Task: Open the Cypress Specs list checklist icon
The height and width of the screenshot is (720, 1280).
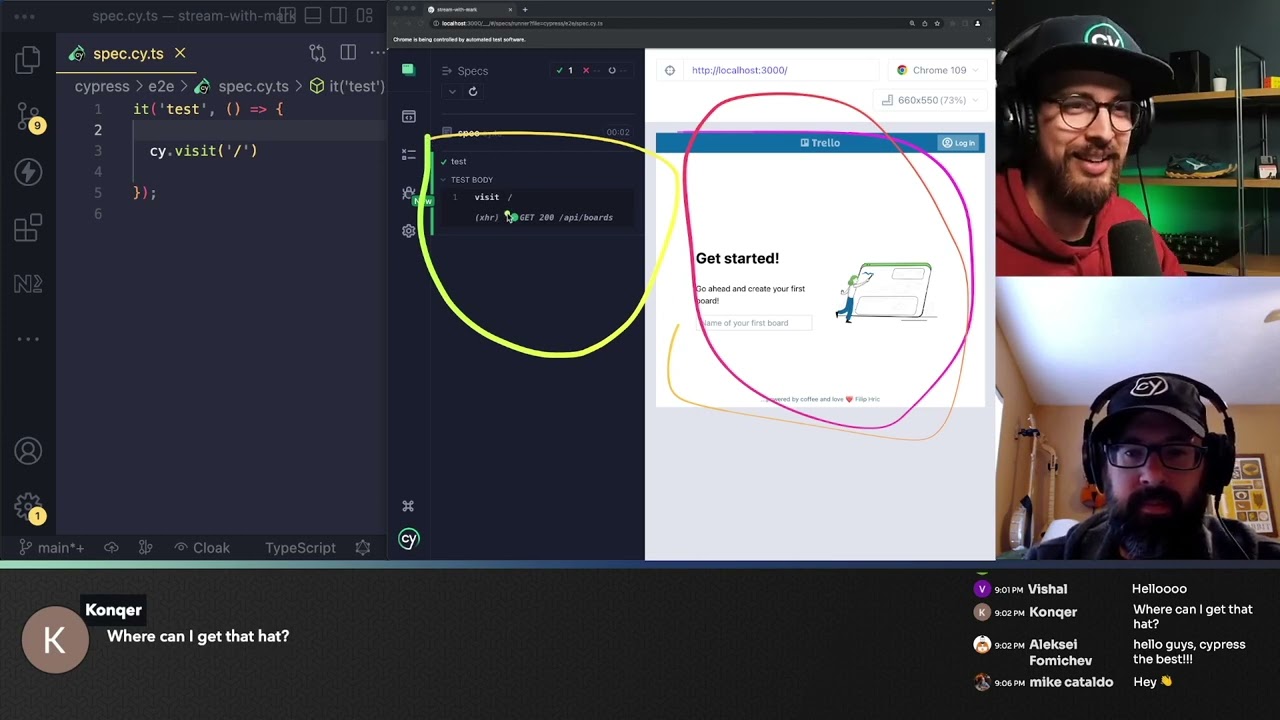Action: 408,154
